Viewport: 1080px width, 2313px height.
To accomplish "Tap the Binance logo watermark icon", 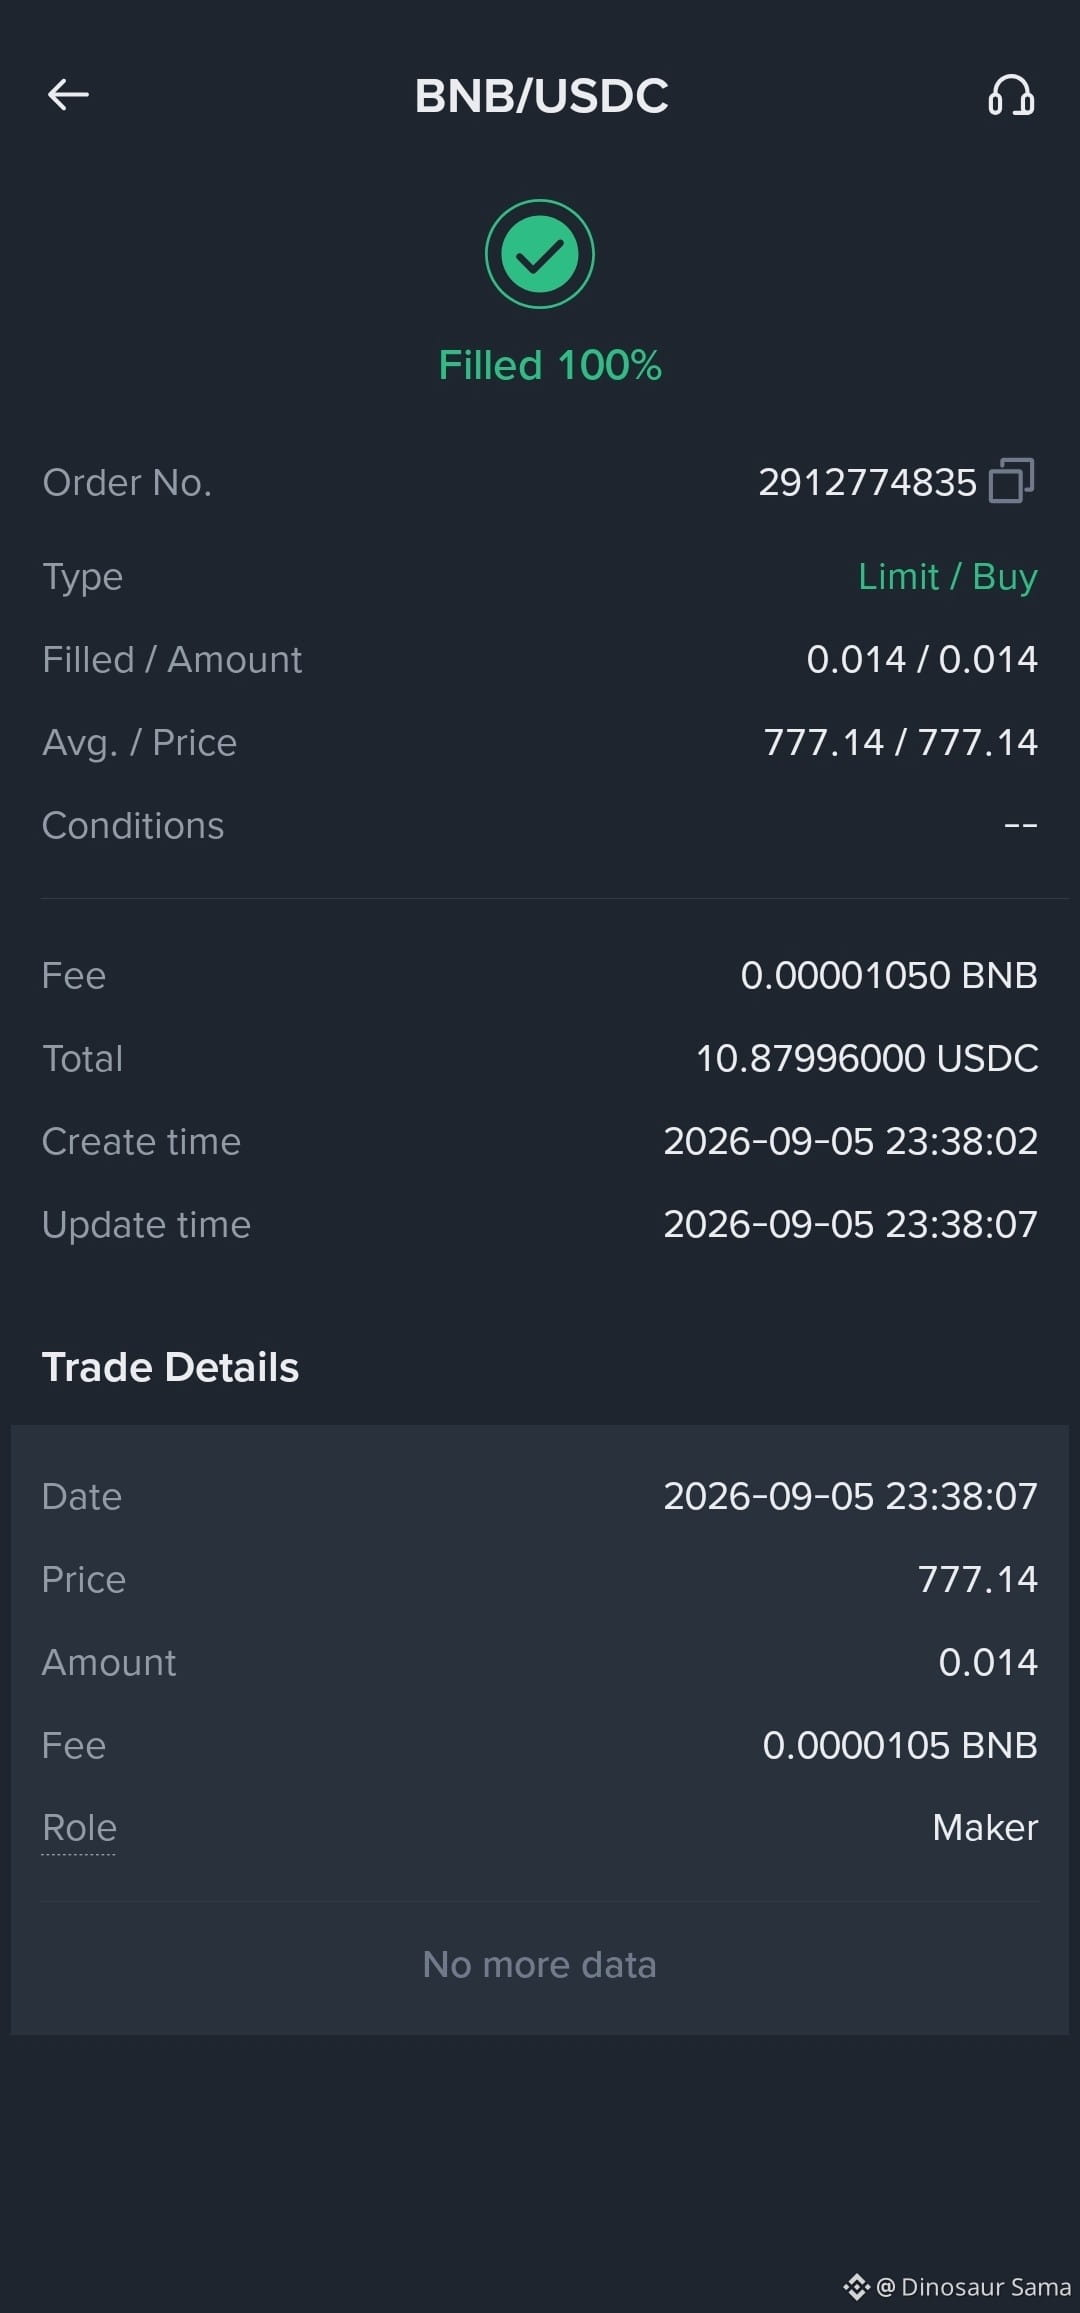I will [856, 2287].
